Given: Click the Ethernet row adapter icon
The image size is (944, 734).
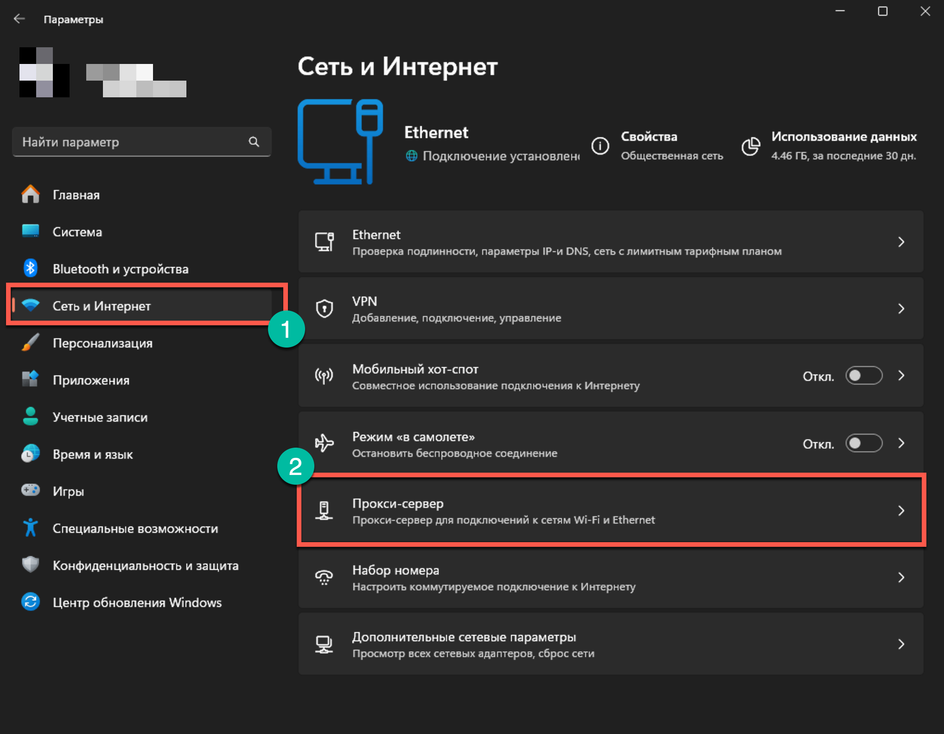Looking at the screenshot, I should click(x=324, y=241).
